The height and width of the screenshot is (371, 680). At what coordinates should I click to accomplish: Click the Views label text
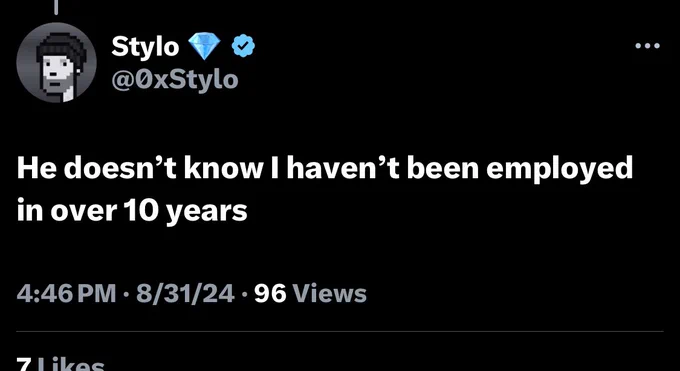click(330, 293)
